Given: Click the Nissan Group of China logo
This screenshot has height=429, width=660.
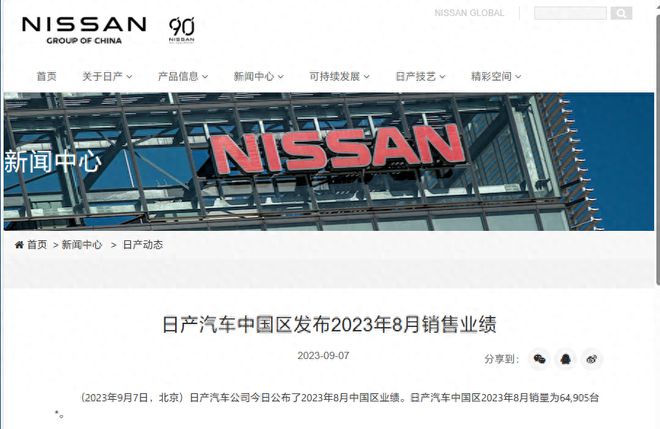Looking at the screenshot, I should [84, 30].
